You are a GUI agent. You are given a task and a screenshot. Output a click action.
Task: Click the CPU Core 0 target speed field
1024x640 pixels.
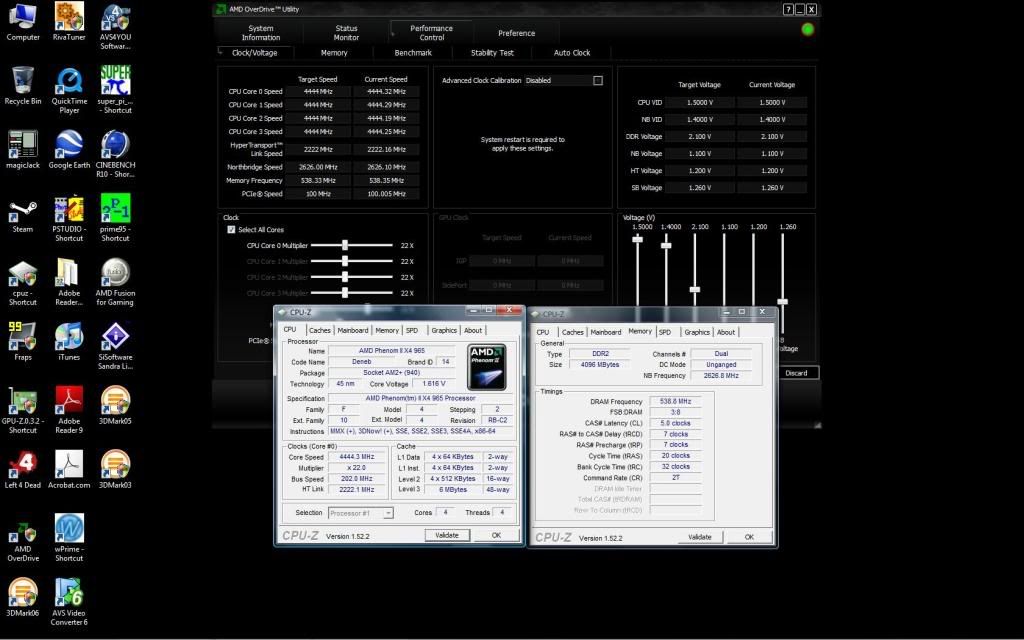tap(318, 92)
